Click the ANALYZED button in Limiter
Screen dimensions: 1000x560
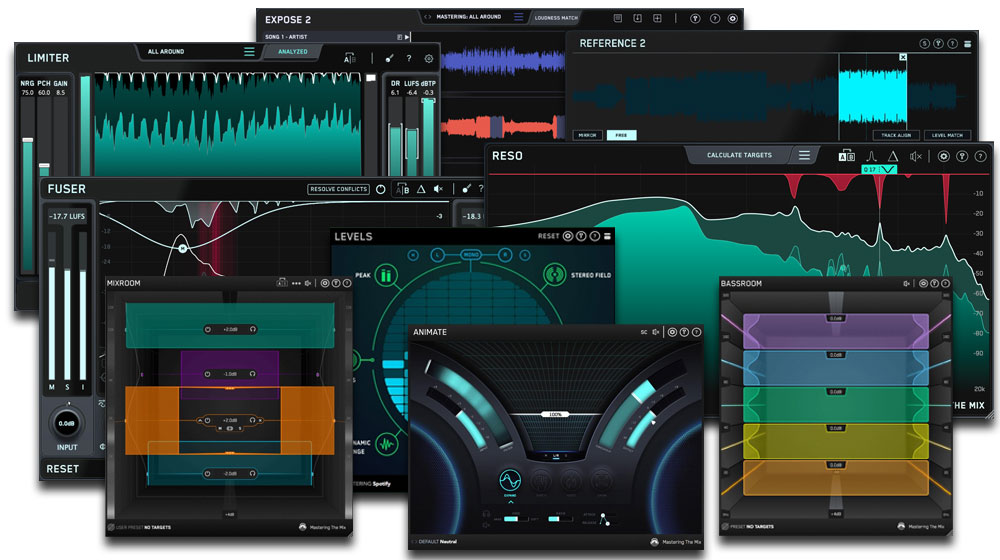pyautogui.click(x=293, y=52)
